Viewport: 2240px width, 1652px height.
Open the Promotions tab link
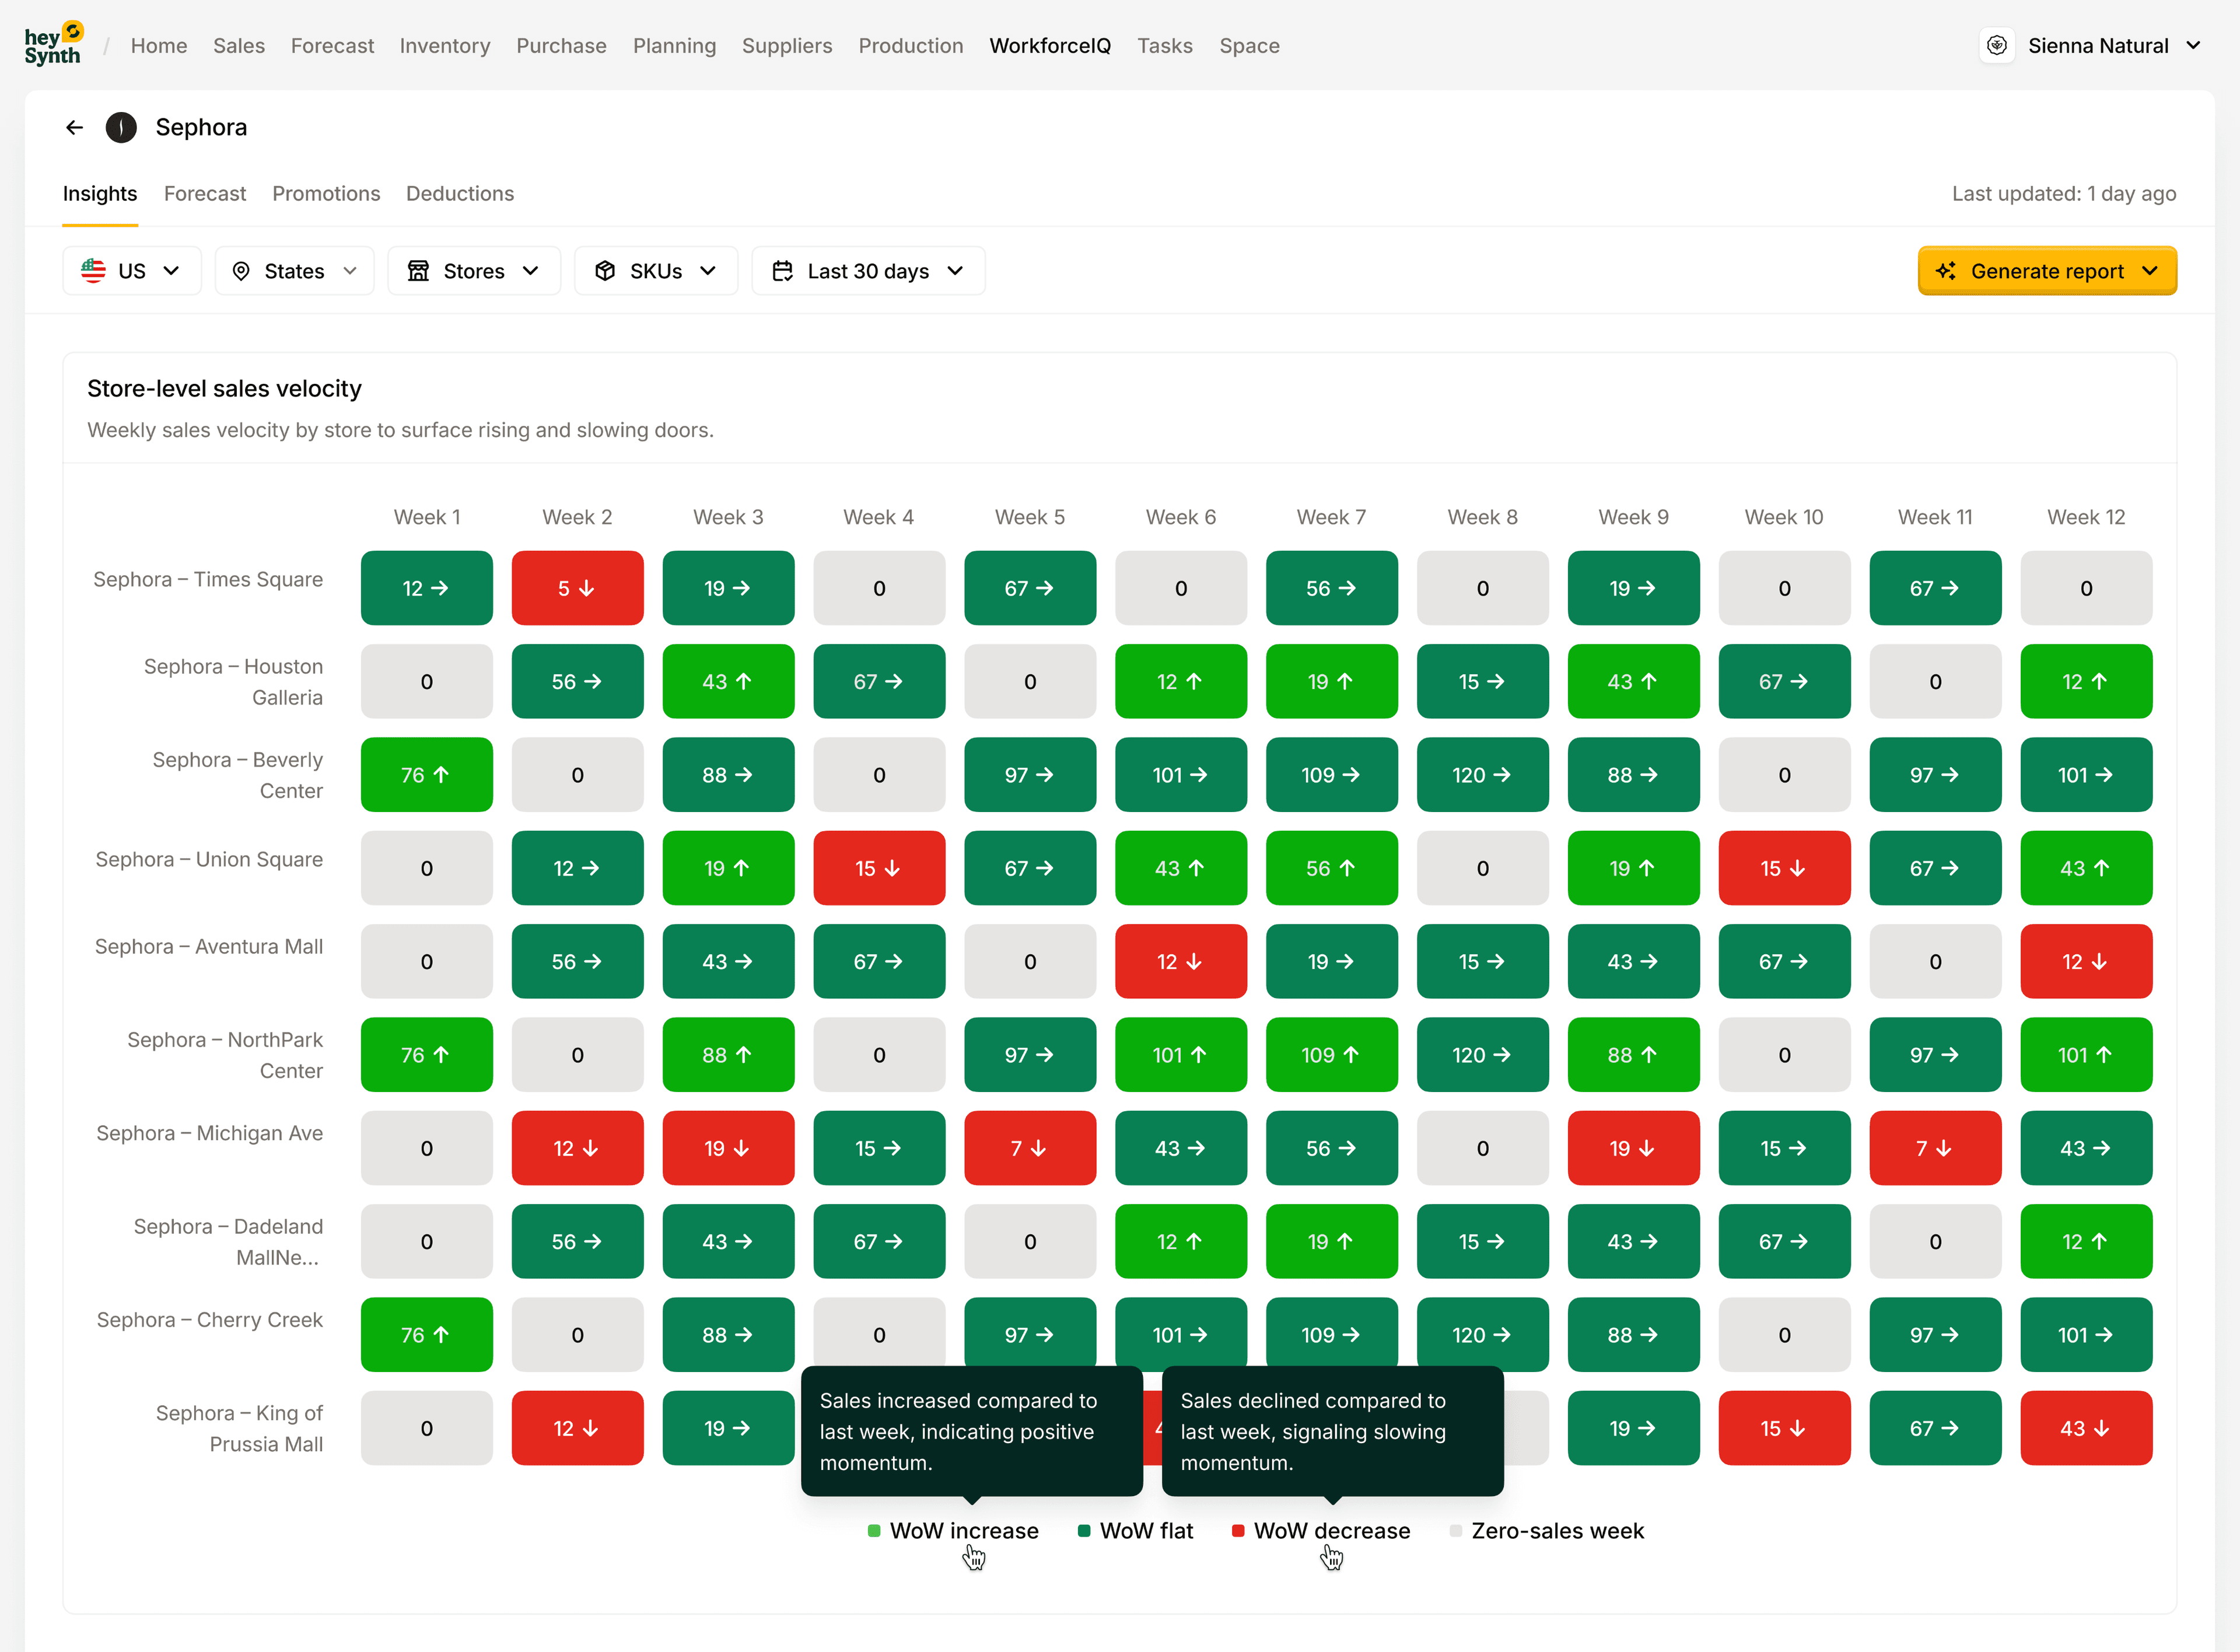pyautogui.click(x=326, y=193)
